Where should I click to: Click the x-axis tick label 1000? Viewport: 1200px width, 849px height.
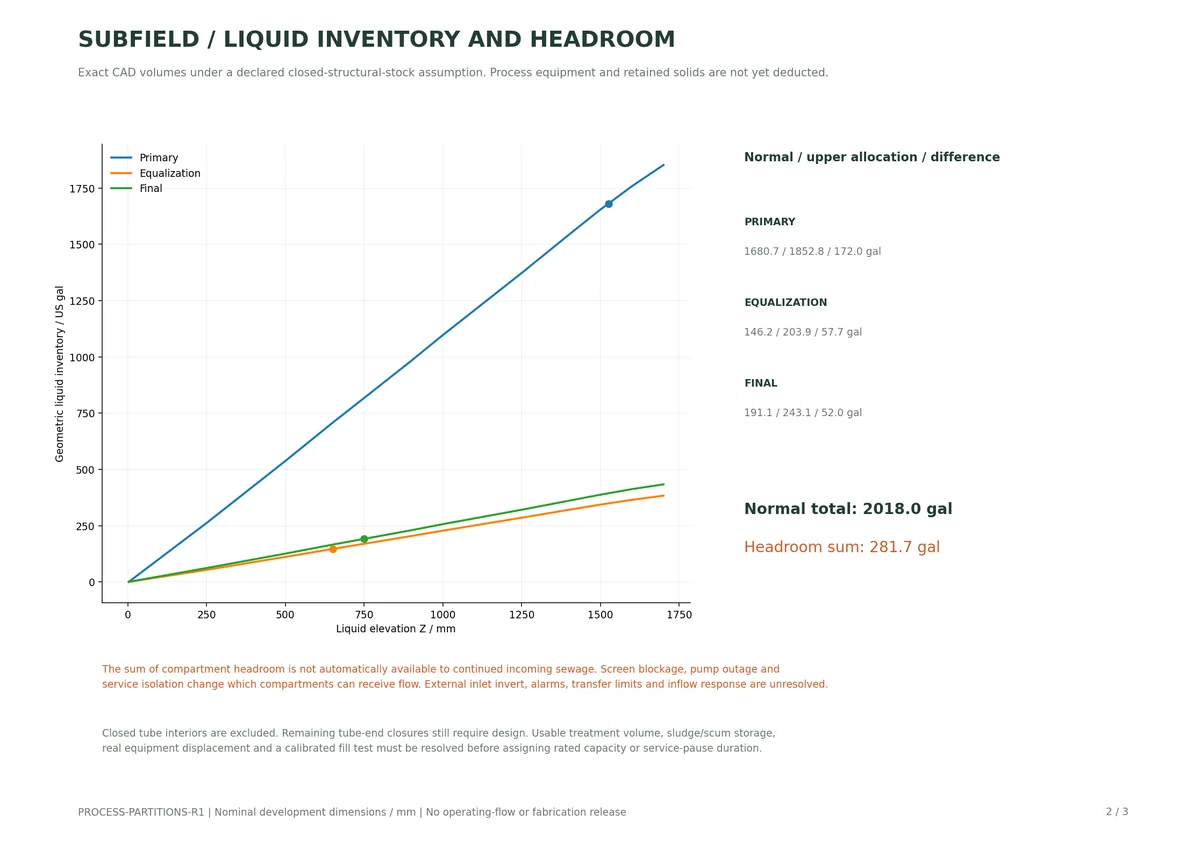(443, 615)
